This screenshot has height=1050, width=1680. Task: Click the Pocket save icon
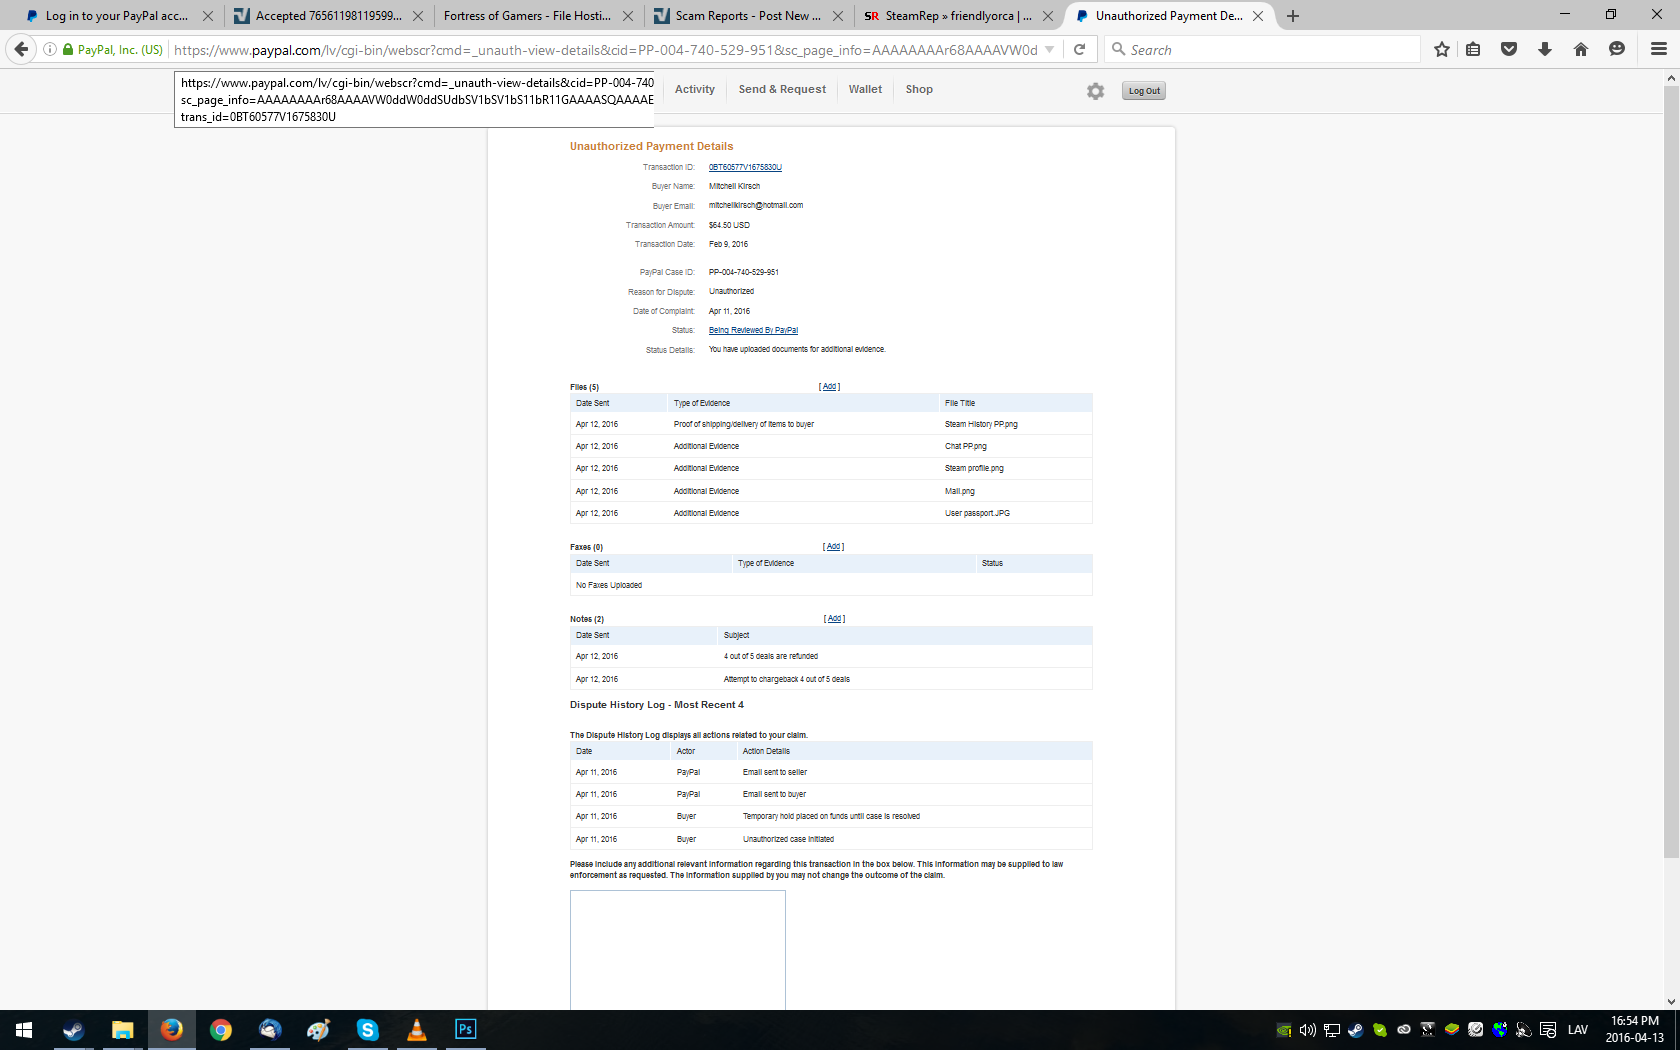[x=1509, y=49]
